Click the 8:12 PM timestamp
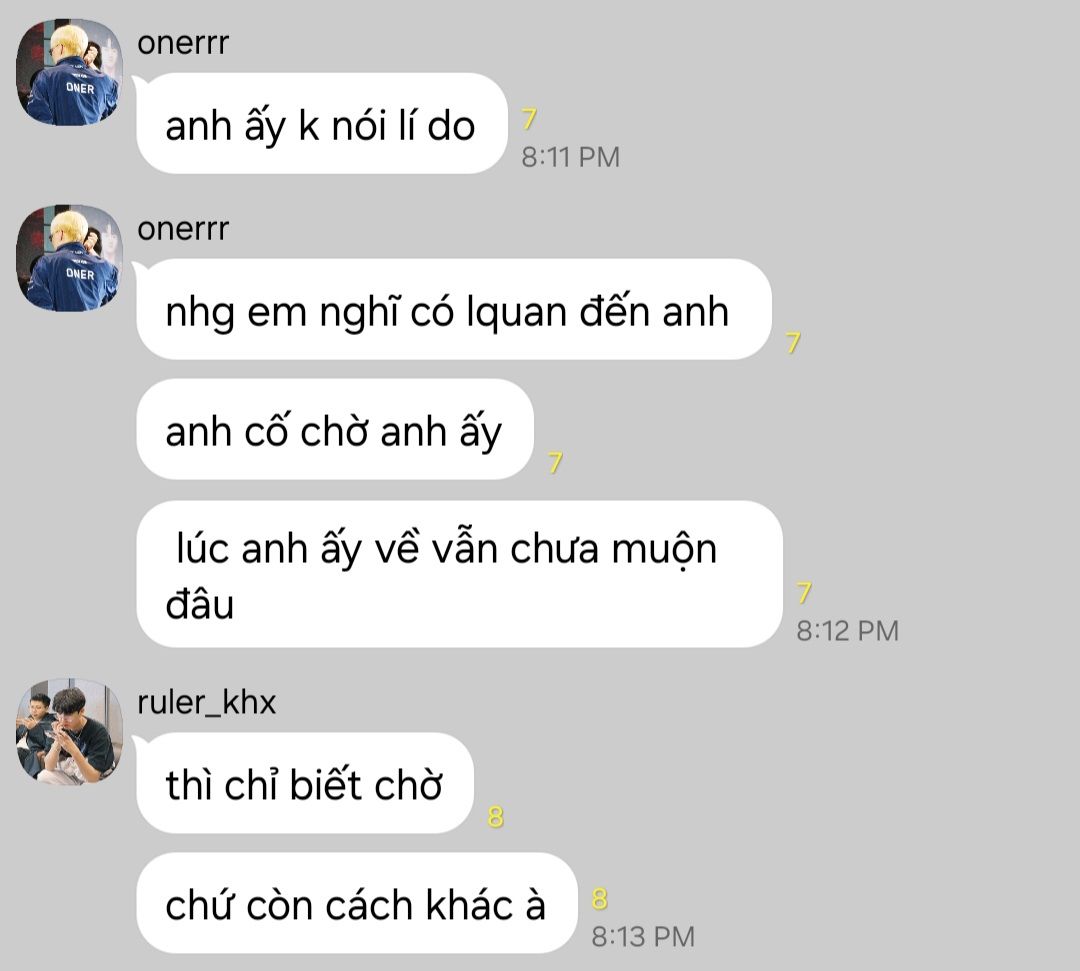The width and height of the screenshot is (1080, 971). click(x=847, y=631)
